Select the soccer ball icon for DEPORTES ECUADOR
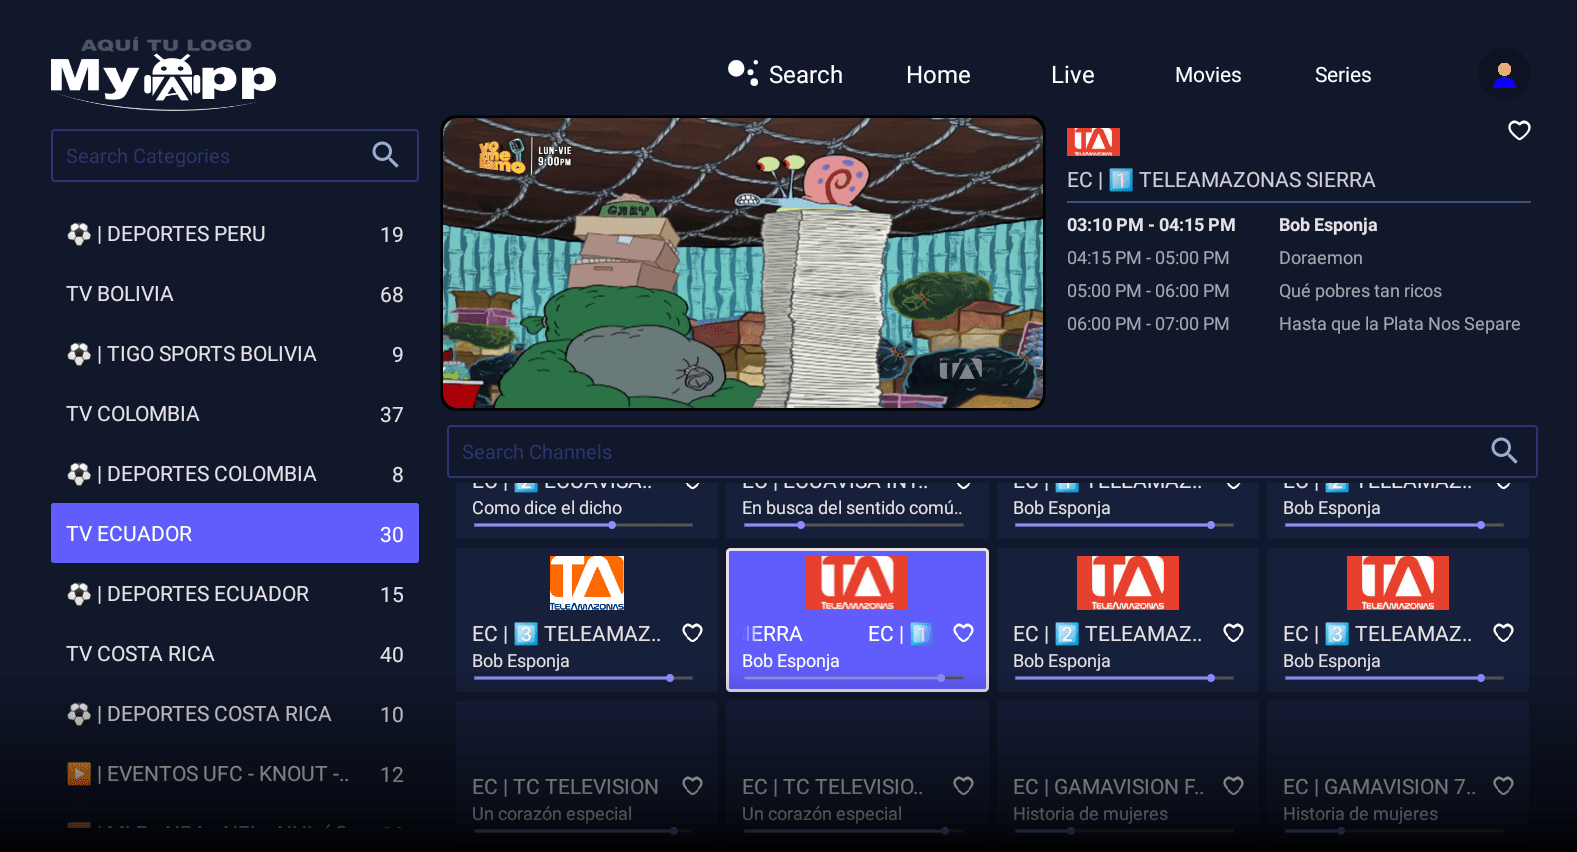The width and height of the screenshot is (1577, 852). tap(79, 594)
